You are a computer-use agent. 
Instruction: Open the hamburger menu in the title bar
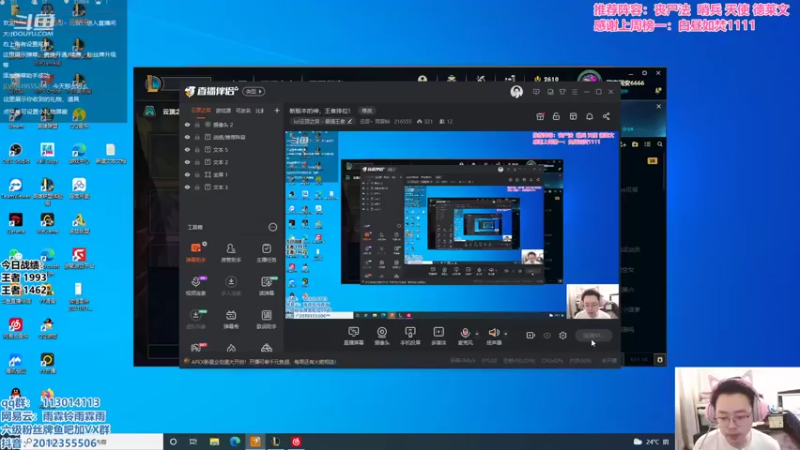574,92
